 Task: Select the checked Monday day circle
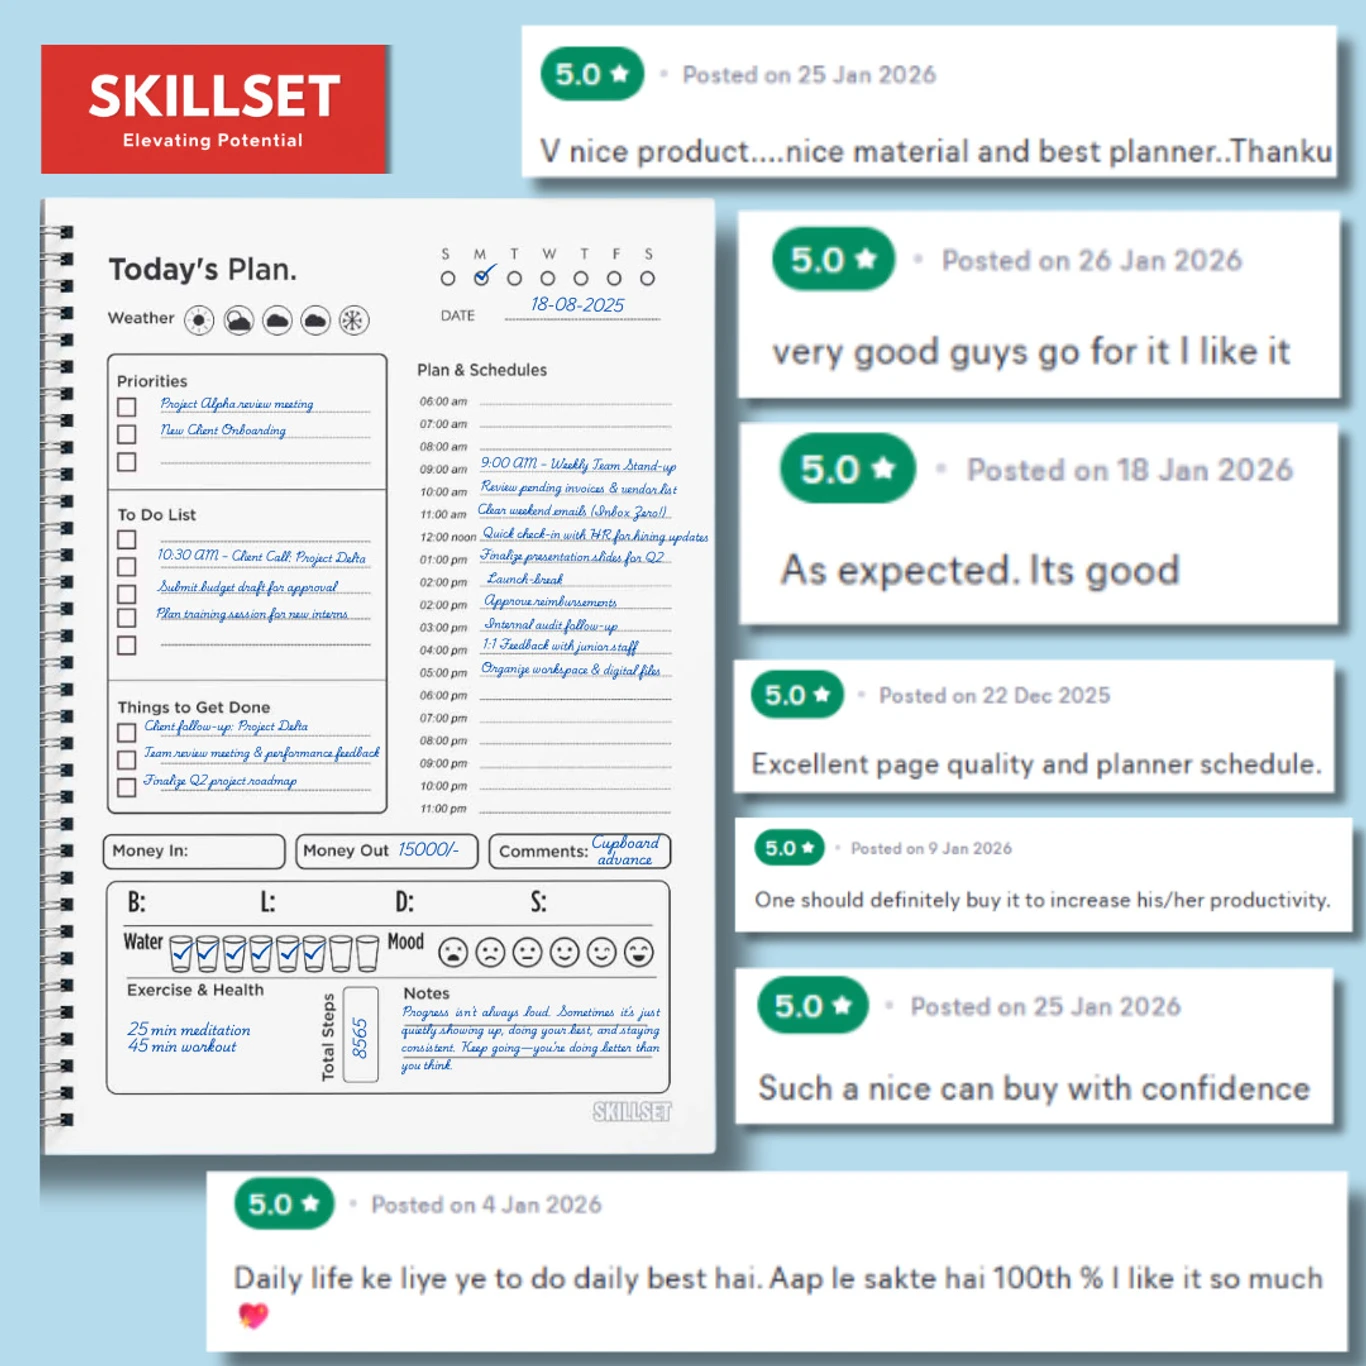(x=482, y=276)
